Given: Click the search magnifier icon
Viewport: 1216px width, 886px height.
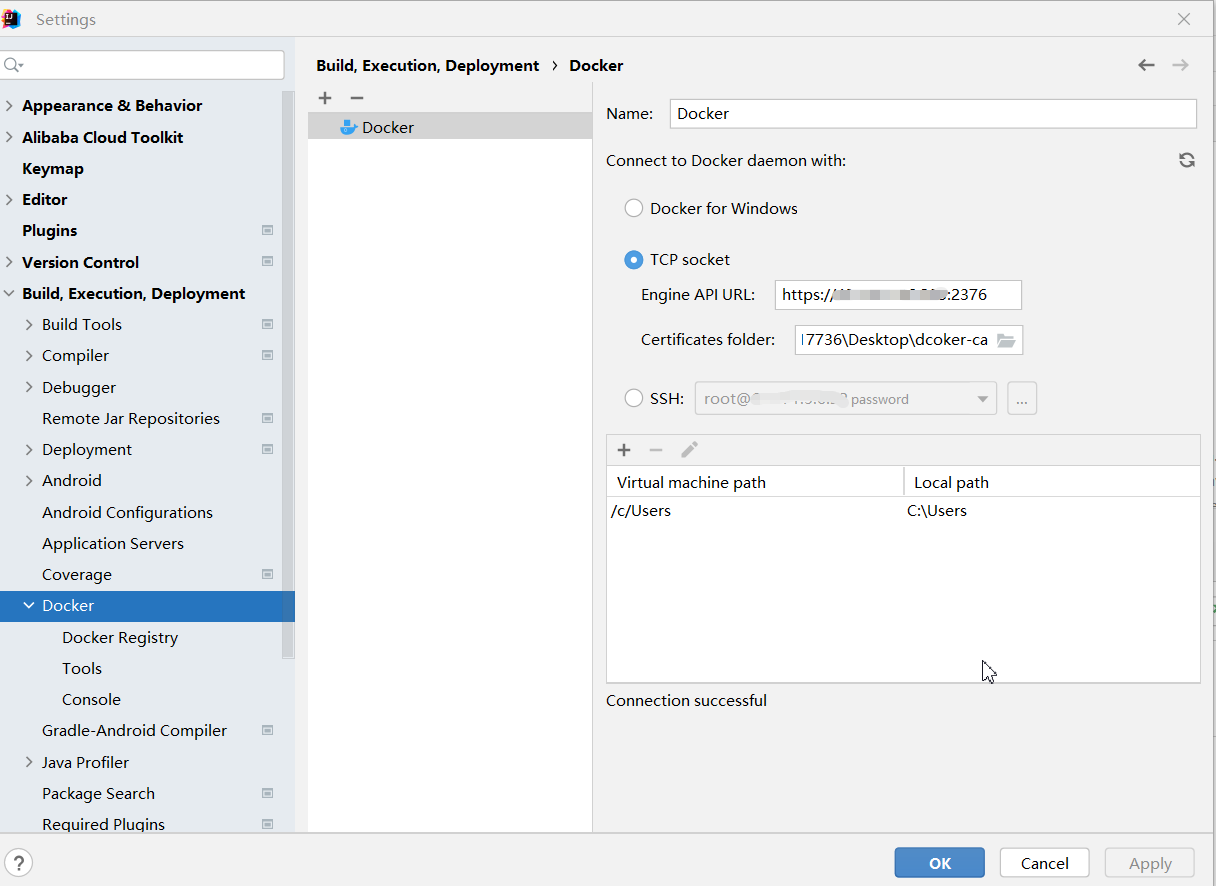Looking at the screenshot, I should [x=12, y=65].
